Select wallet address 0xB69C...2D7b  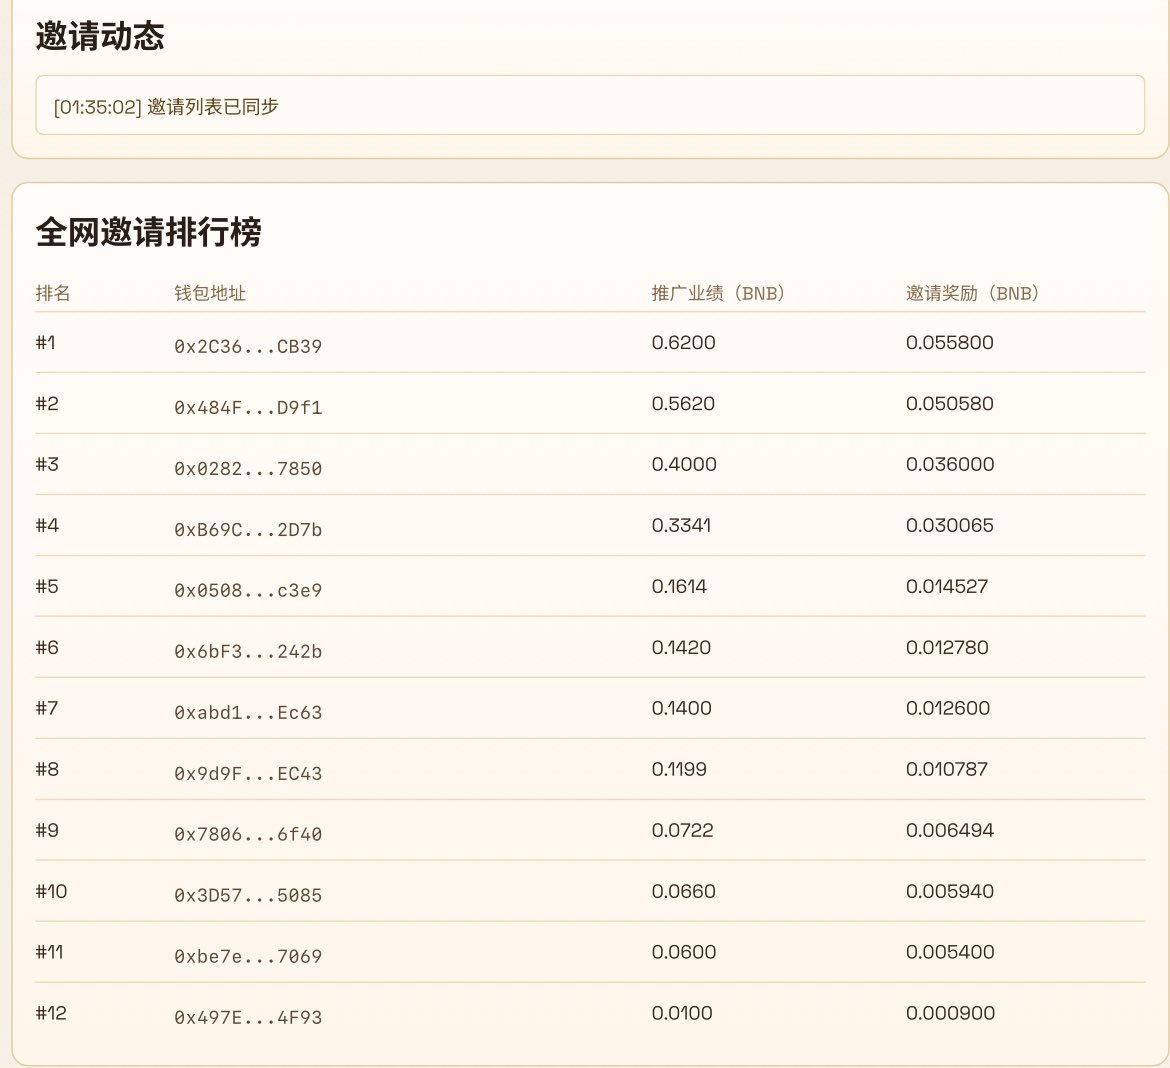(x=249, y=529)
